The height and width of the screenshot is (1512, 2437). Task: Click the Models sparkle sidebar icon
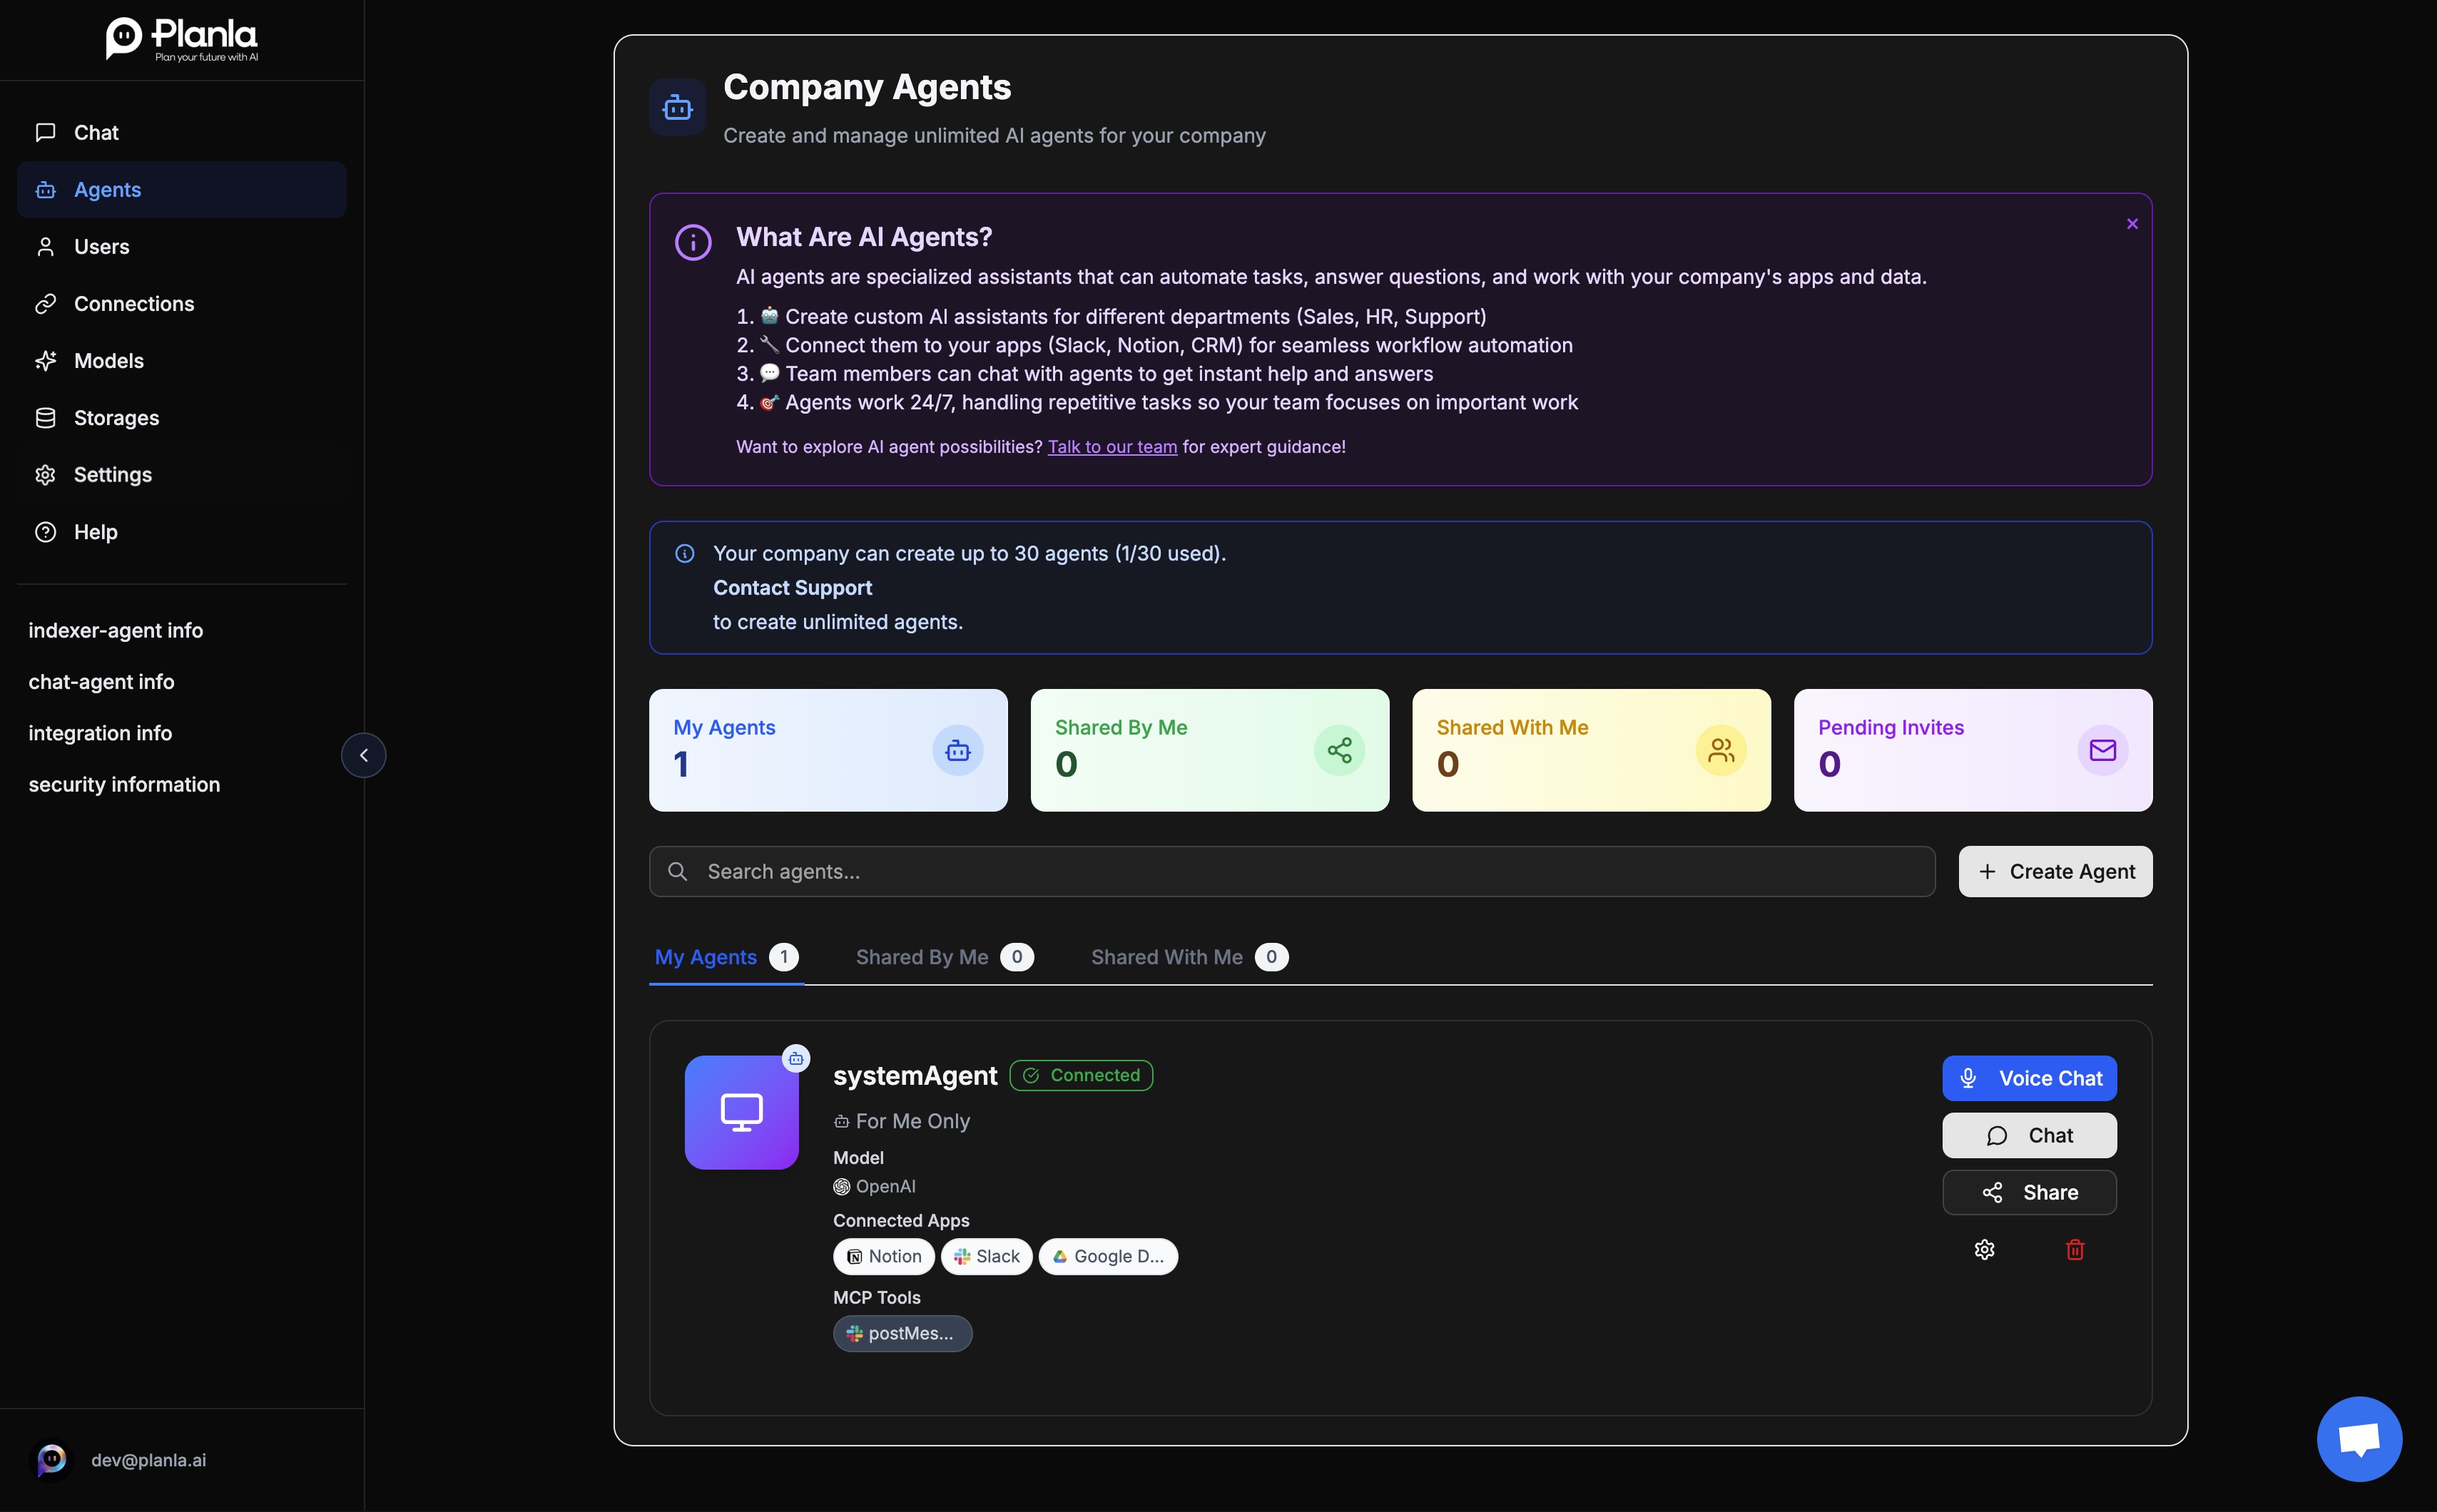[x=46, y=361]
